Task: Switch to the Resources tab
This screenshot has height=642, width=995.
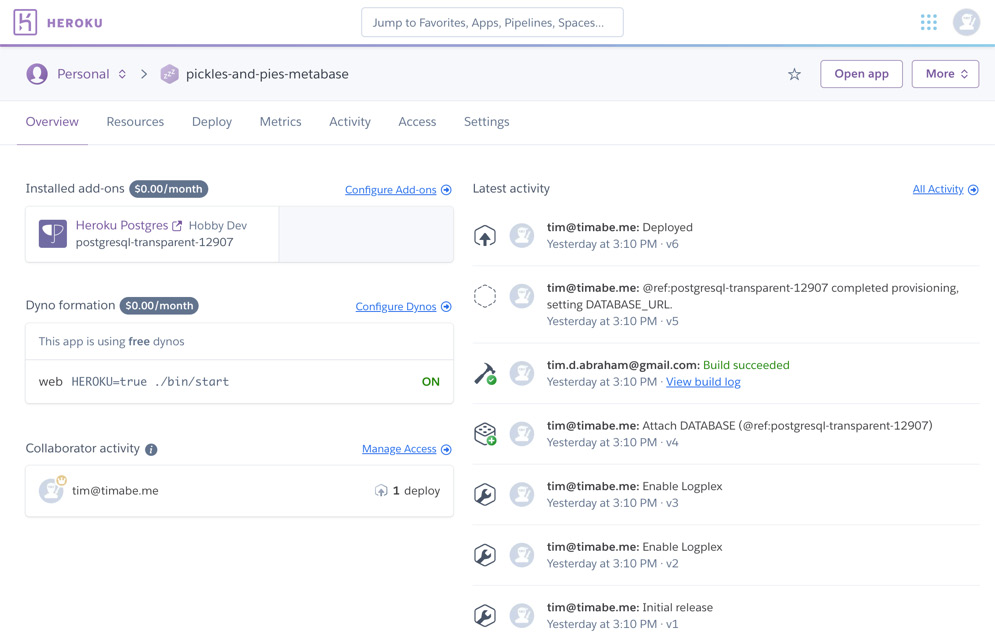Action: pyautogui.click(x=135, y=122)
